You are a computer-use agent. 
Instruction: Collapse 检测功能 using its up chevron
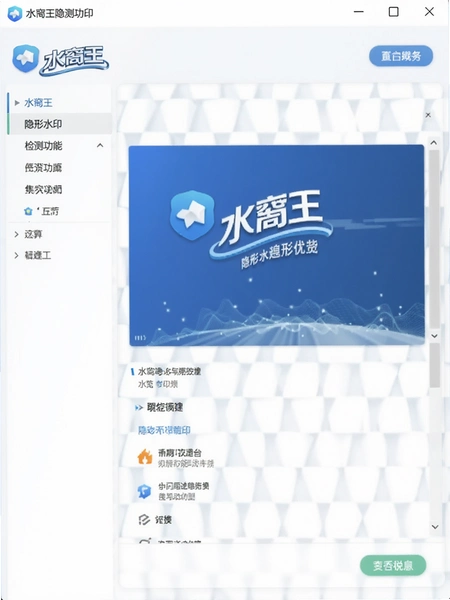[100, 145]
